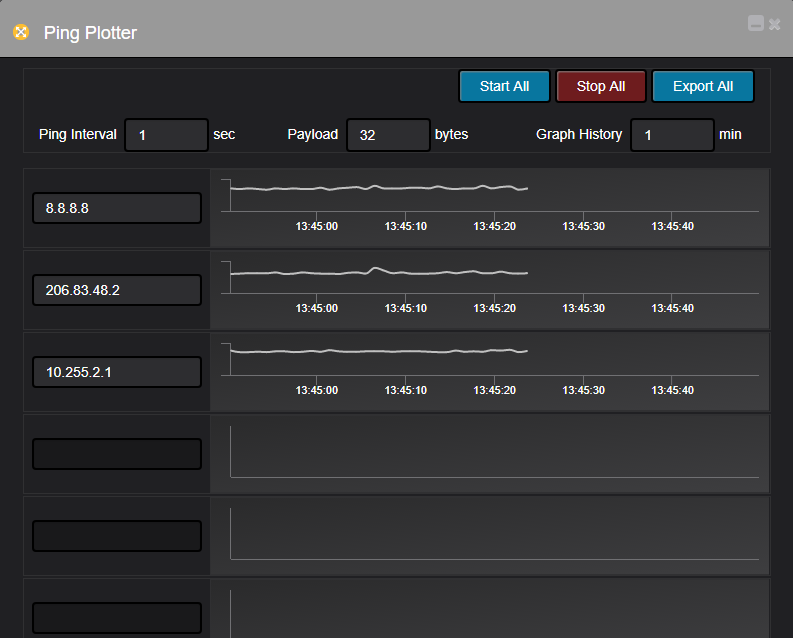The height and width of the screenshot is (638, 793).
Task: Click 13:45:10 label on 8.8.8.8 graph
Action: point(406,226)
